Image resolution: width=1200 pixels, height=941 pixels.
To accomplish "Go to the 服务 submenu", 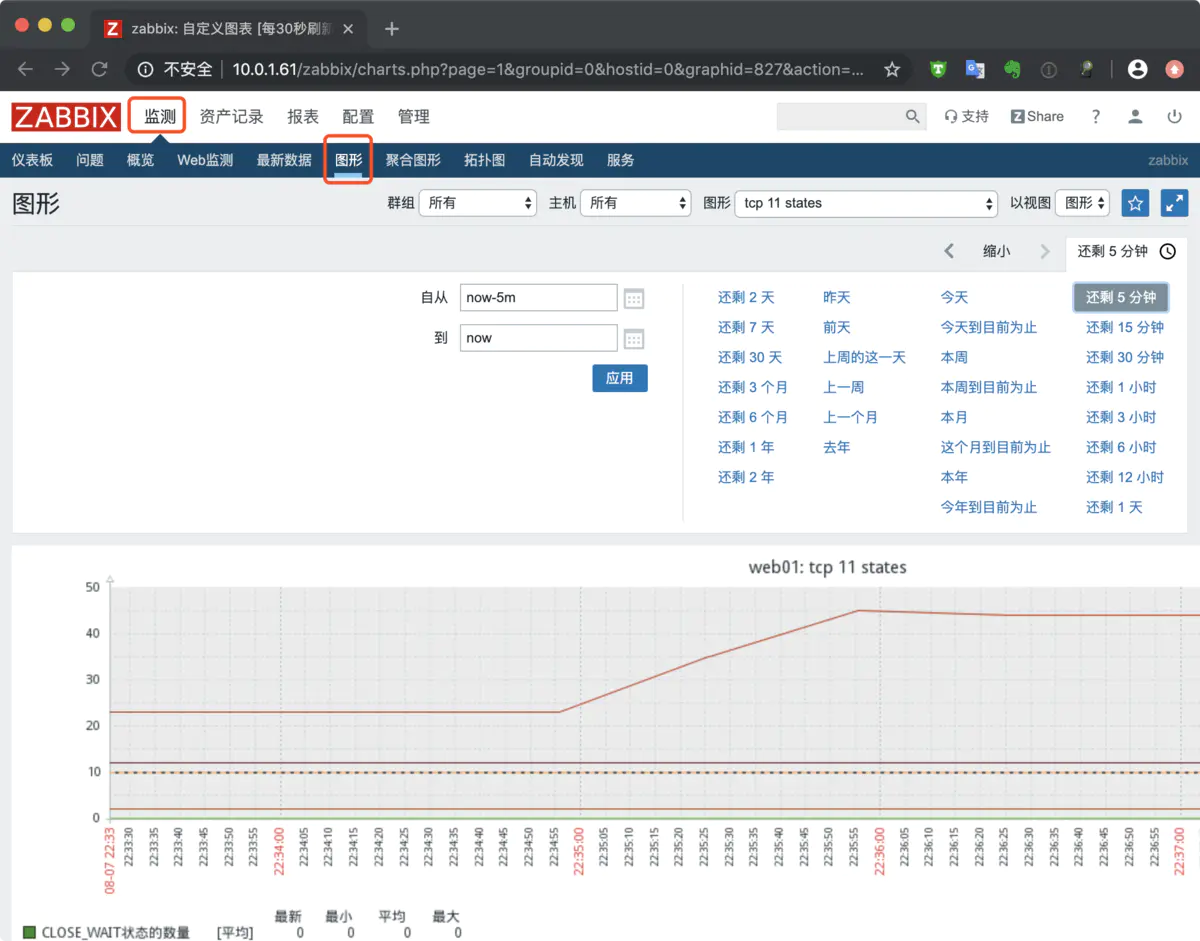I will [x=620, y=160].
